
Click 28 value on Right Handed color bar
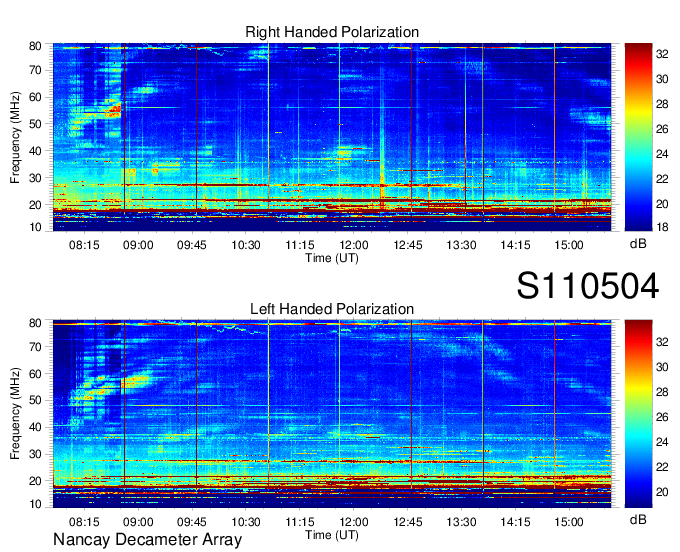(x=662, y=104)
